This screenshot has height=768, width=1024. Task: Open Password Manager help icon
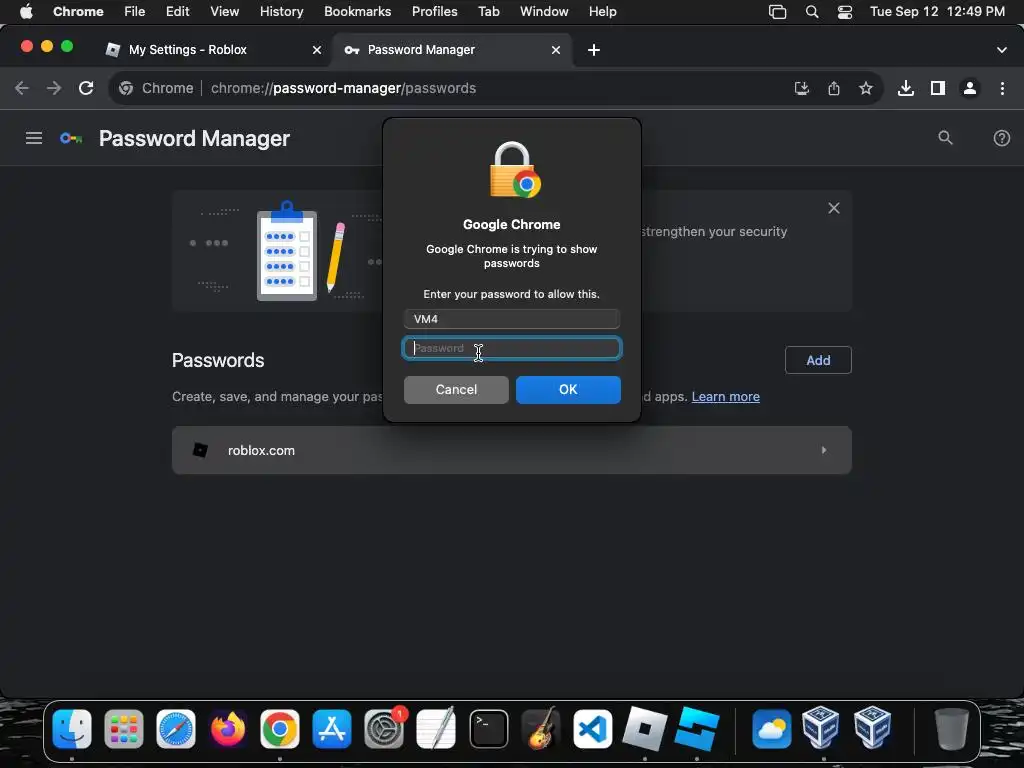click(1001, 138)
